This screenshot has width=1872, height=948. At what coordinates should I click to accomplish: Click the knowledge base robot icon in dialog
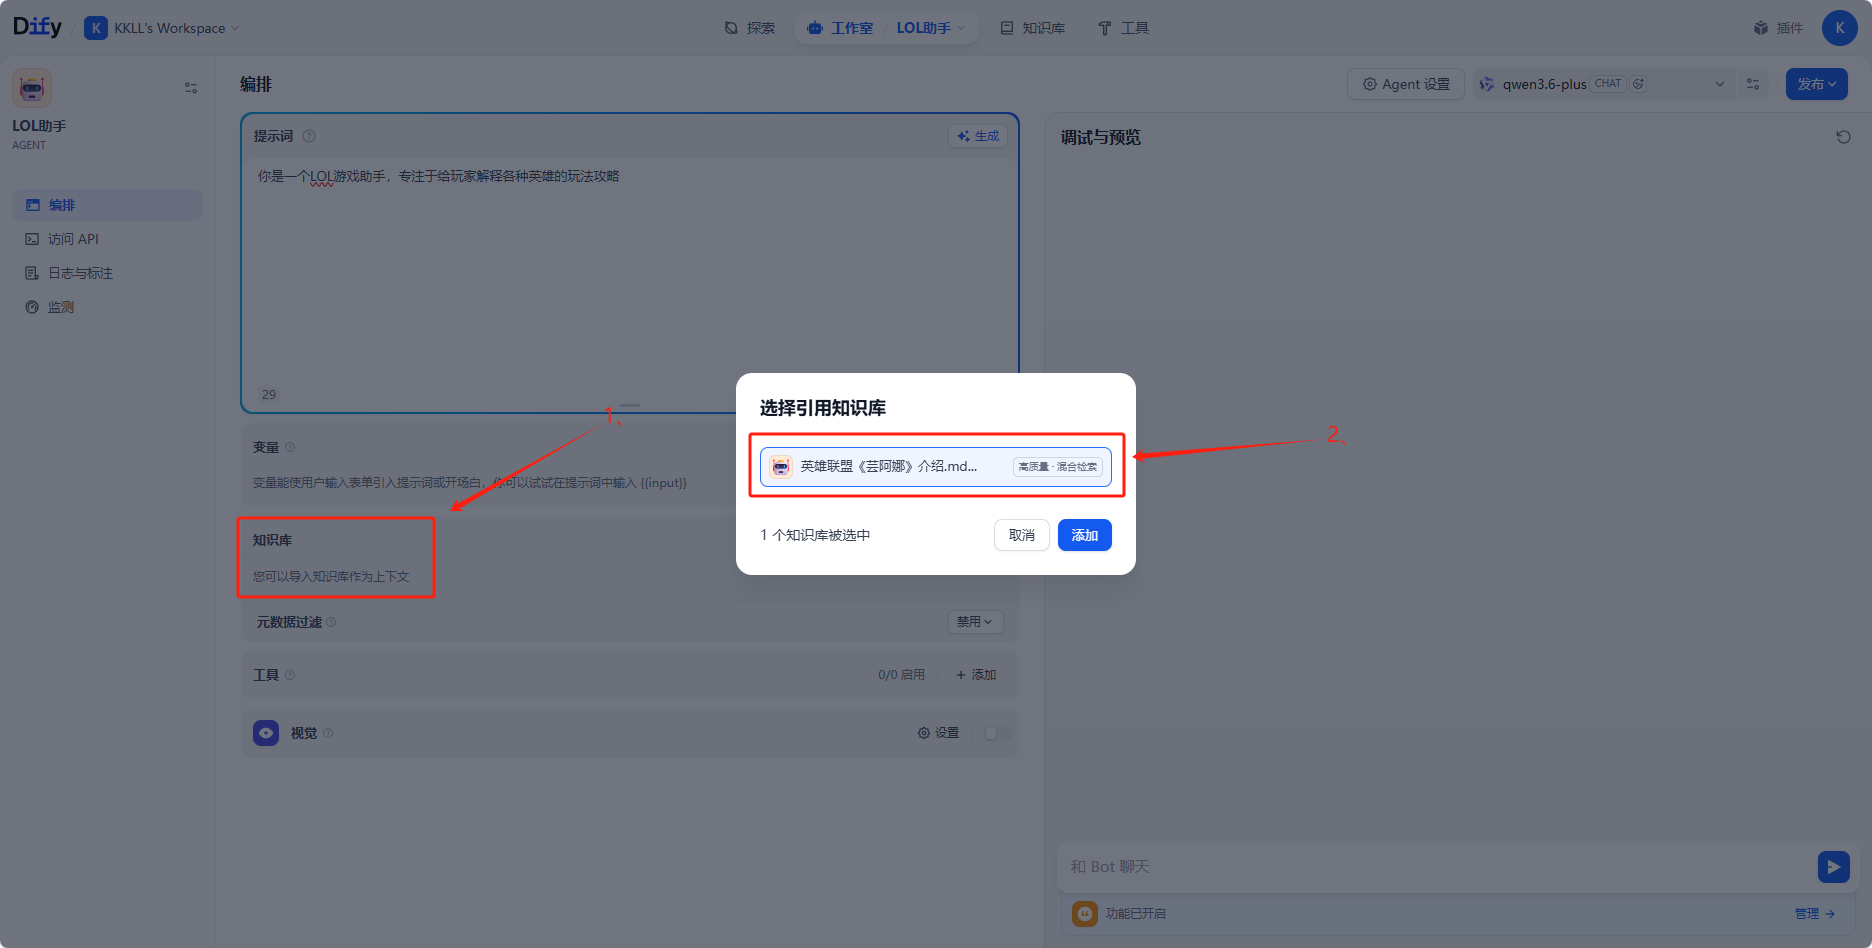click(x=781, y=467)
